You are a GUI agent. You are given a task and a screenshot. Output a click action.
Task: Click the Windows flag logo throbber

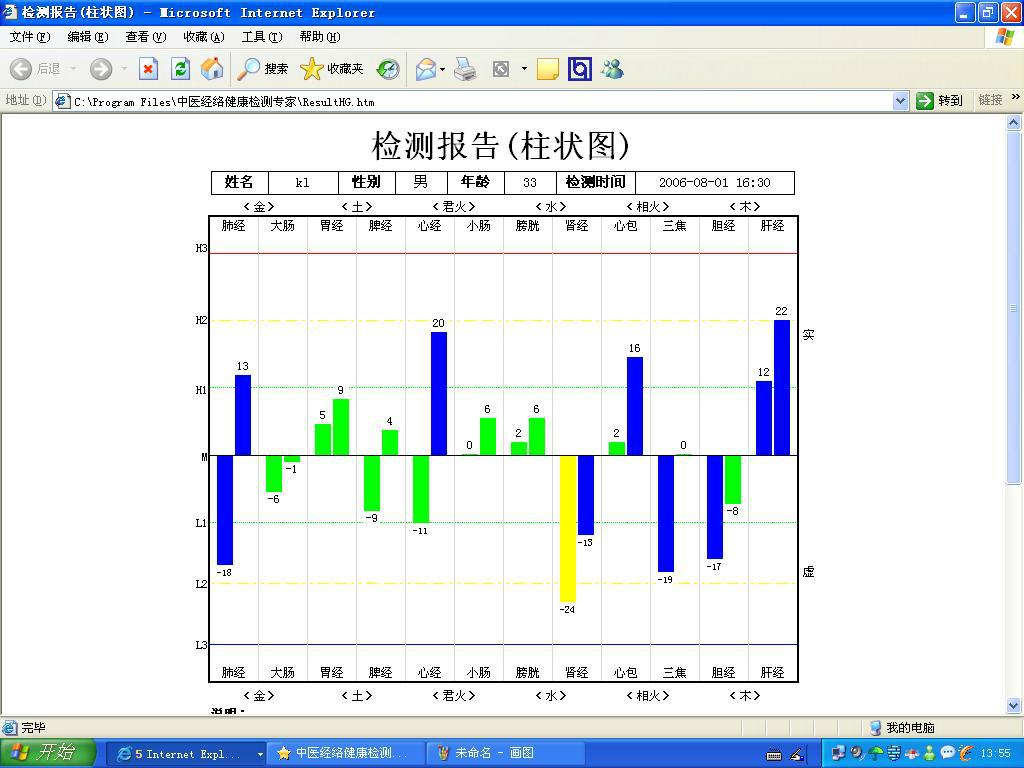(1004, 37)
